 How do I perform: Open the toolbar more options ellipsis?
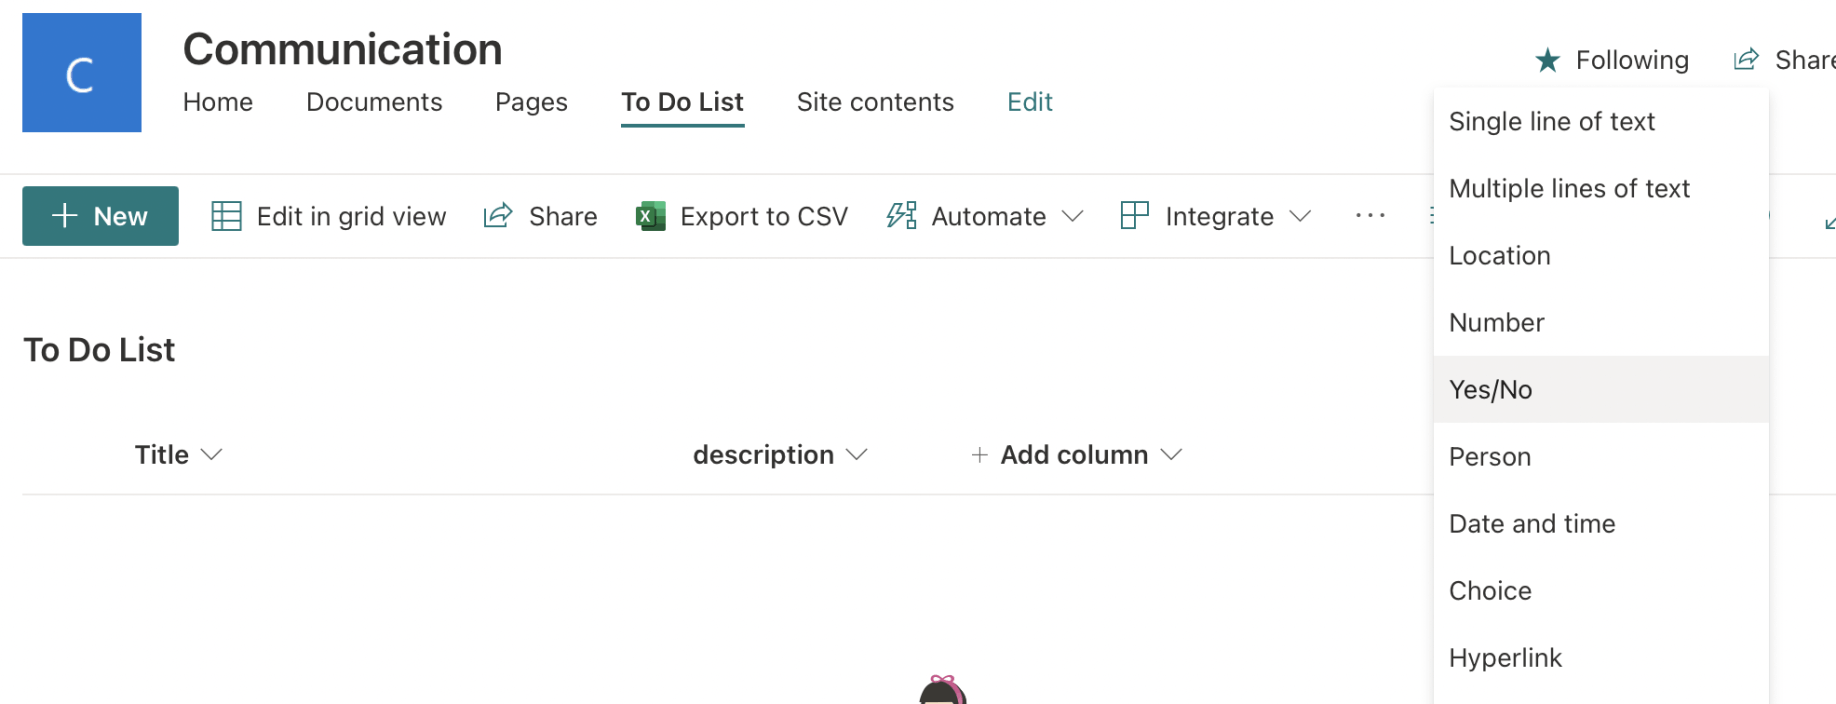click(1370, 216)
